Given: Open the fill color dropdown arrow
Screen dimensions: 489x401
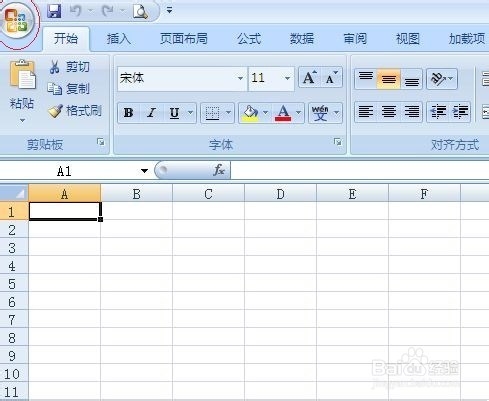Looking at the screenshot, I should pos(266,113).
